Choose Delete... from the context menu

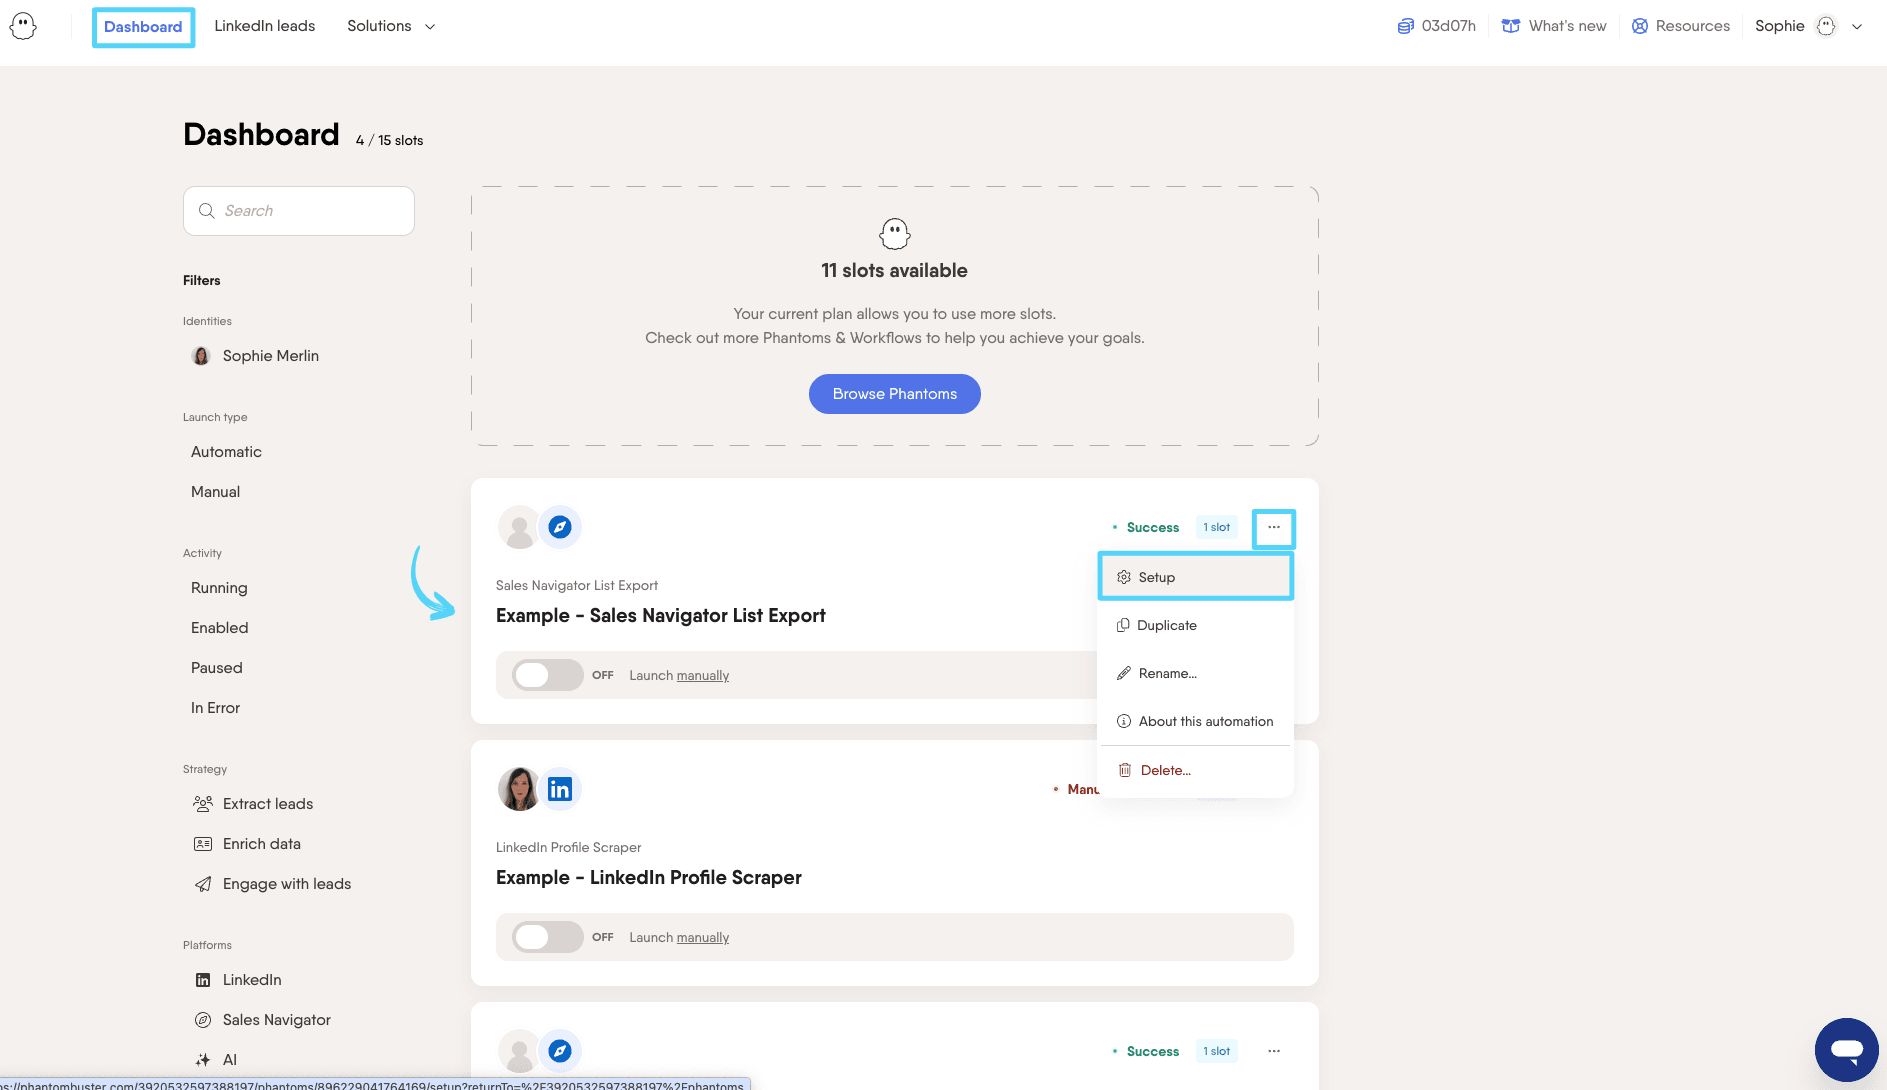click(1196, 770)
